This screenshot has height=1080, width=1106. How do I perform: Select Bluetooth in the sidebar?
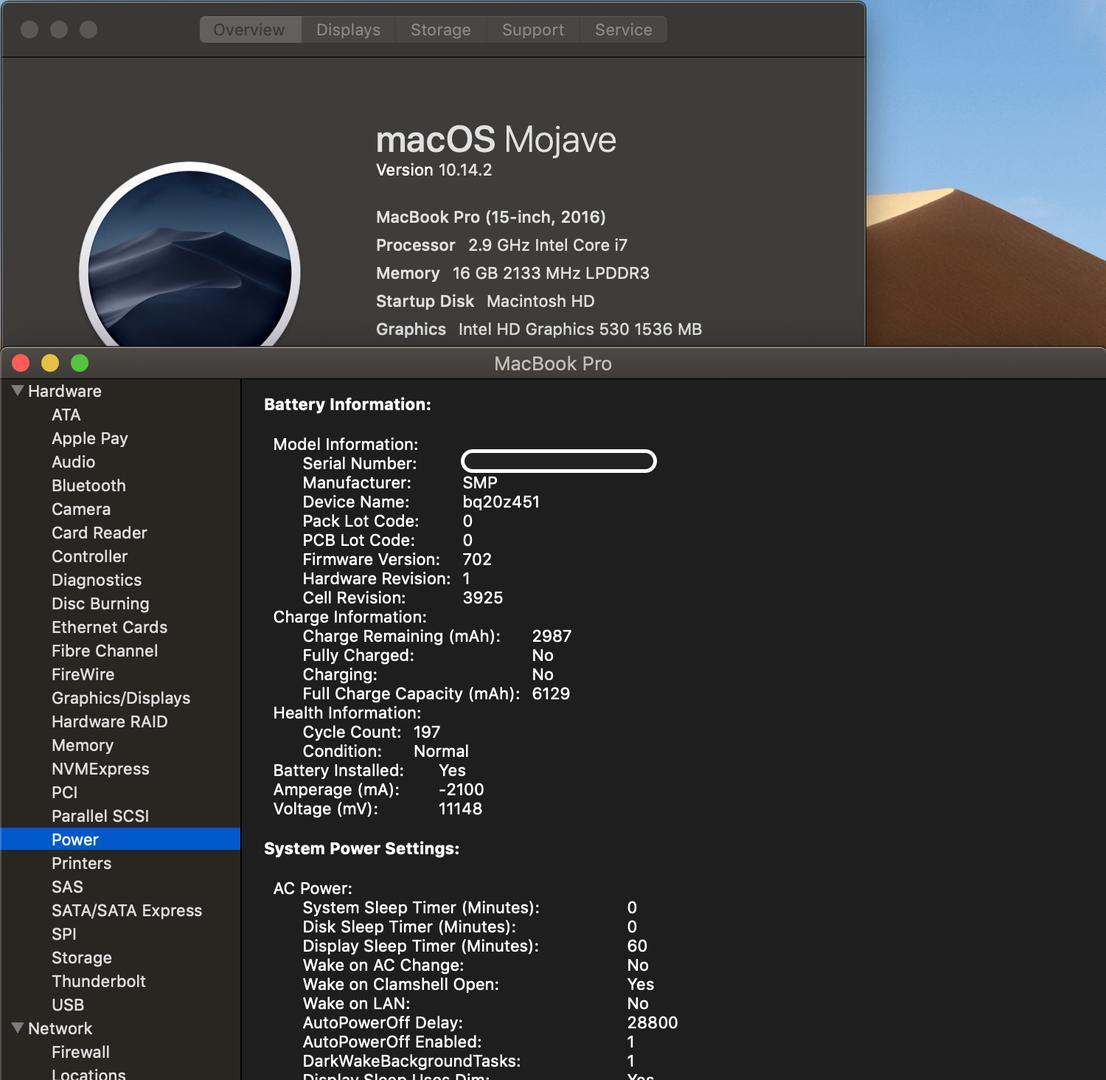click(x=89, y=485)
